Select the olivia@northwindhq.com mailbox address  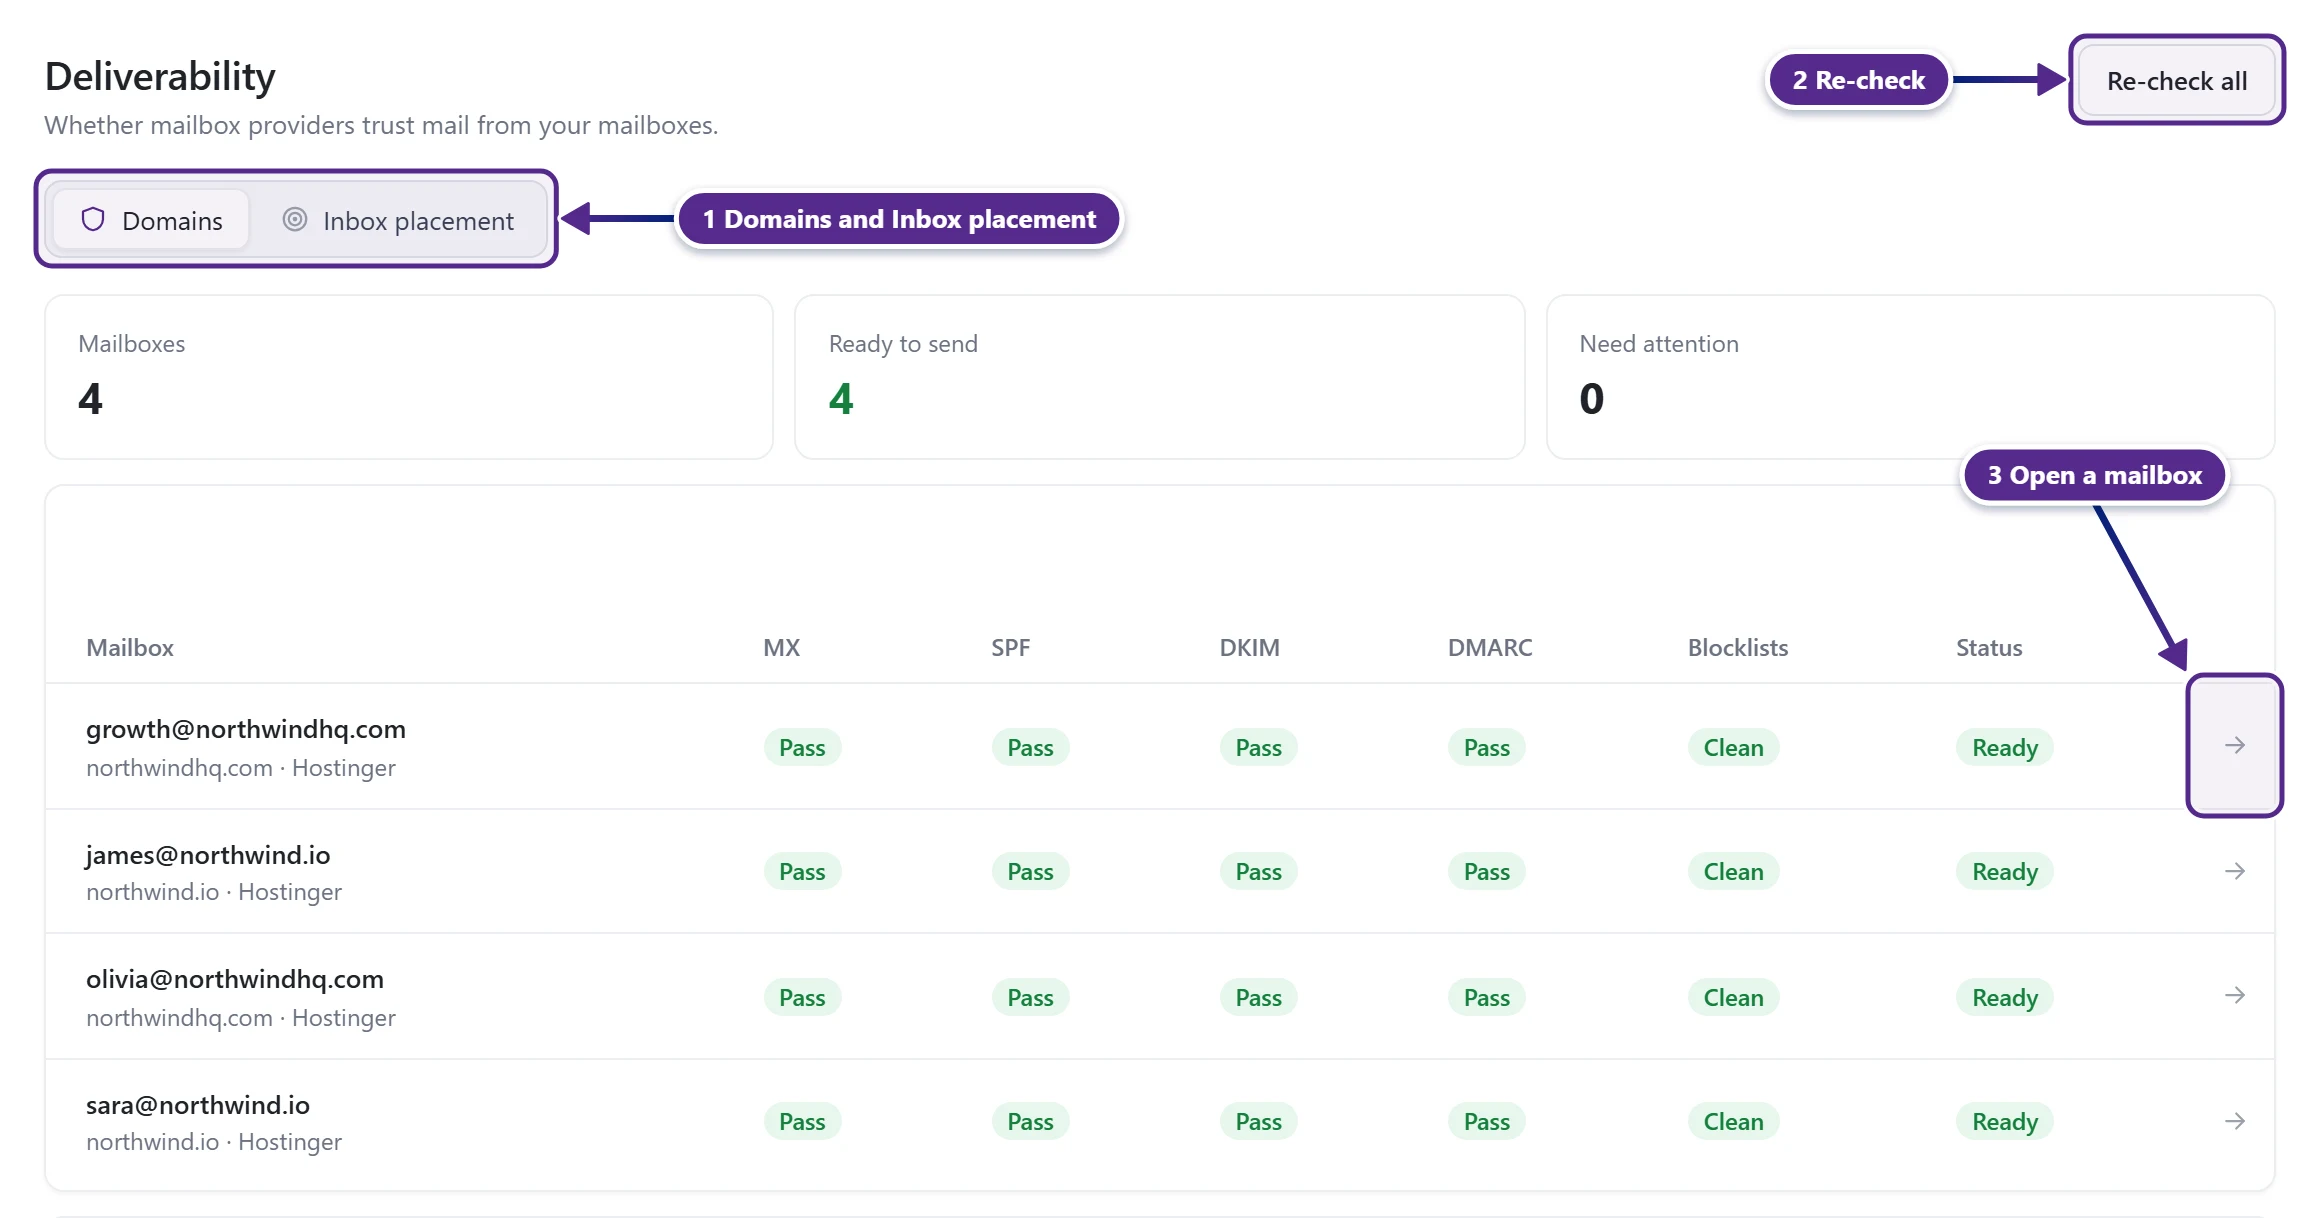pos(235,980)
